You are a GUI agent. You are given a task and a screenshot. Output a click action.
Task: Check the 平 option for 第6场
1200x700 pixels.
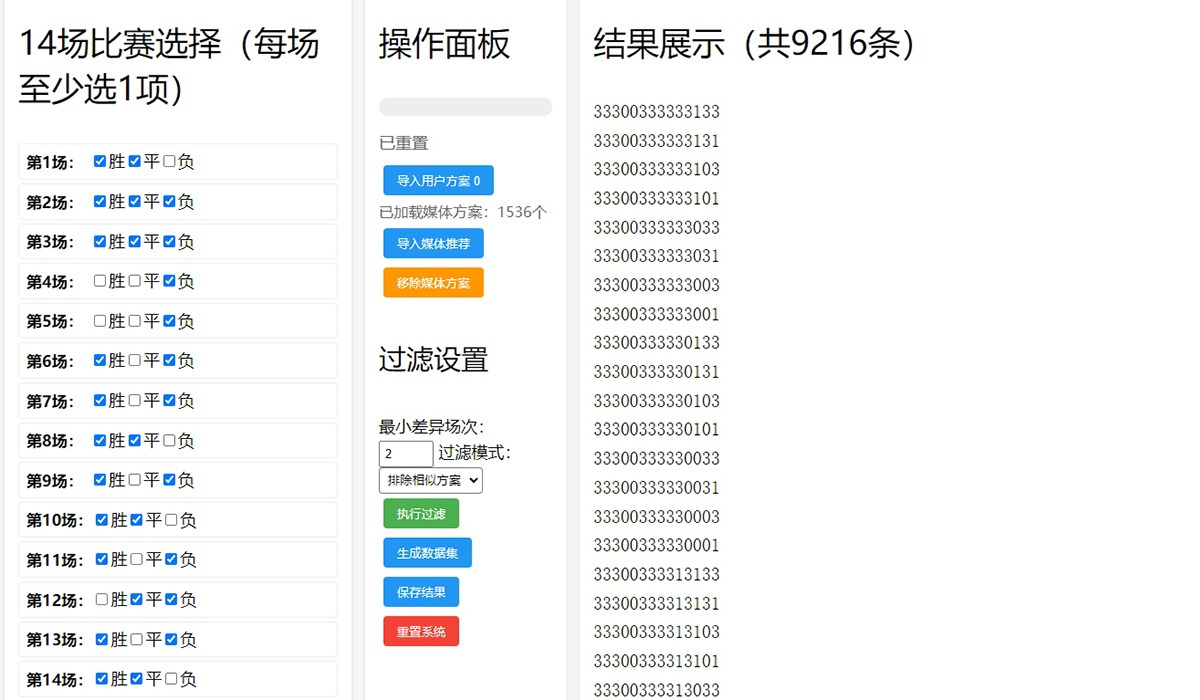[135, 360]
